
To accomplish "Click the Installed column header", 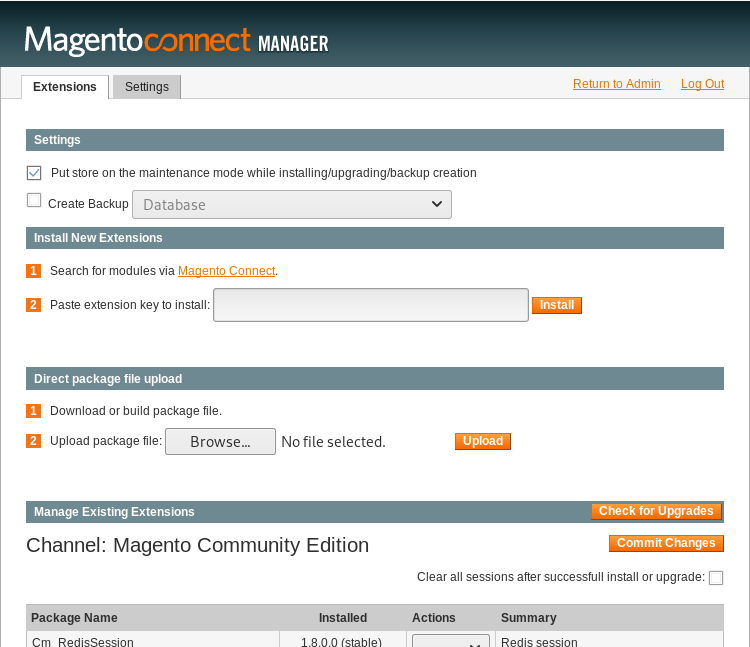I will point(343,618).
